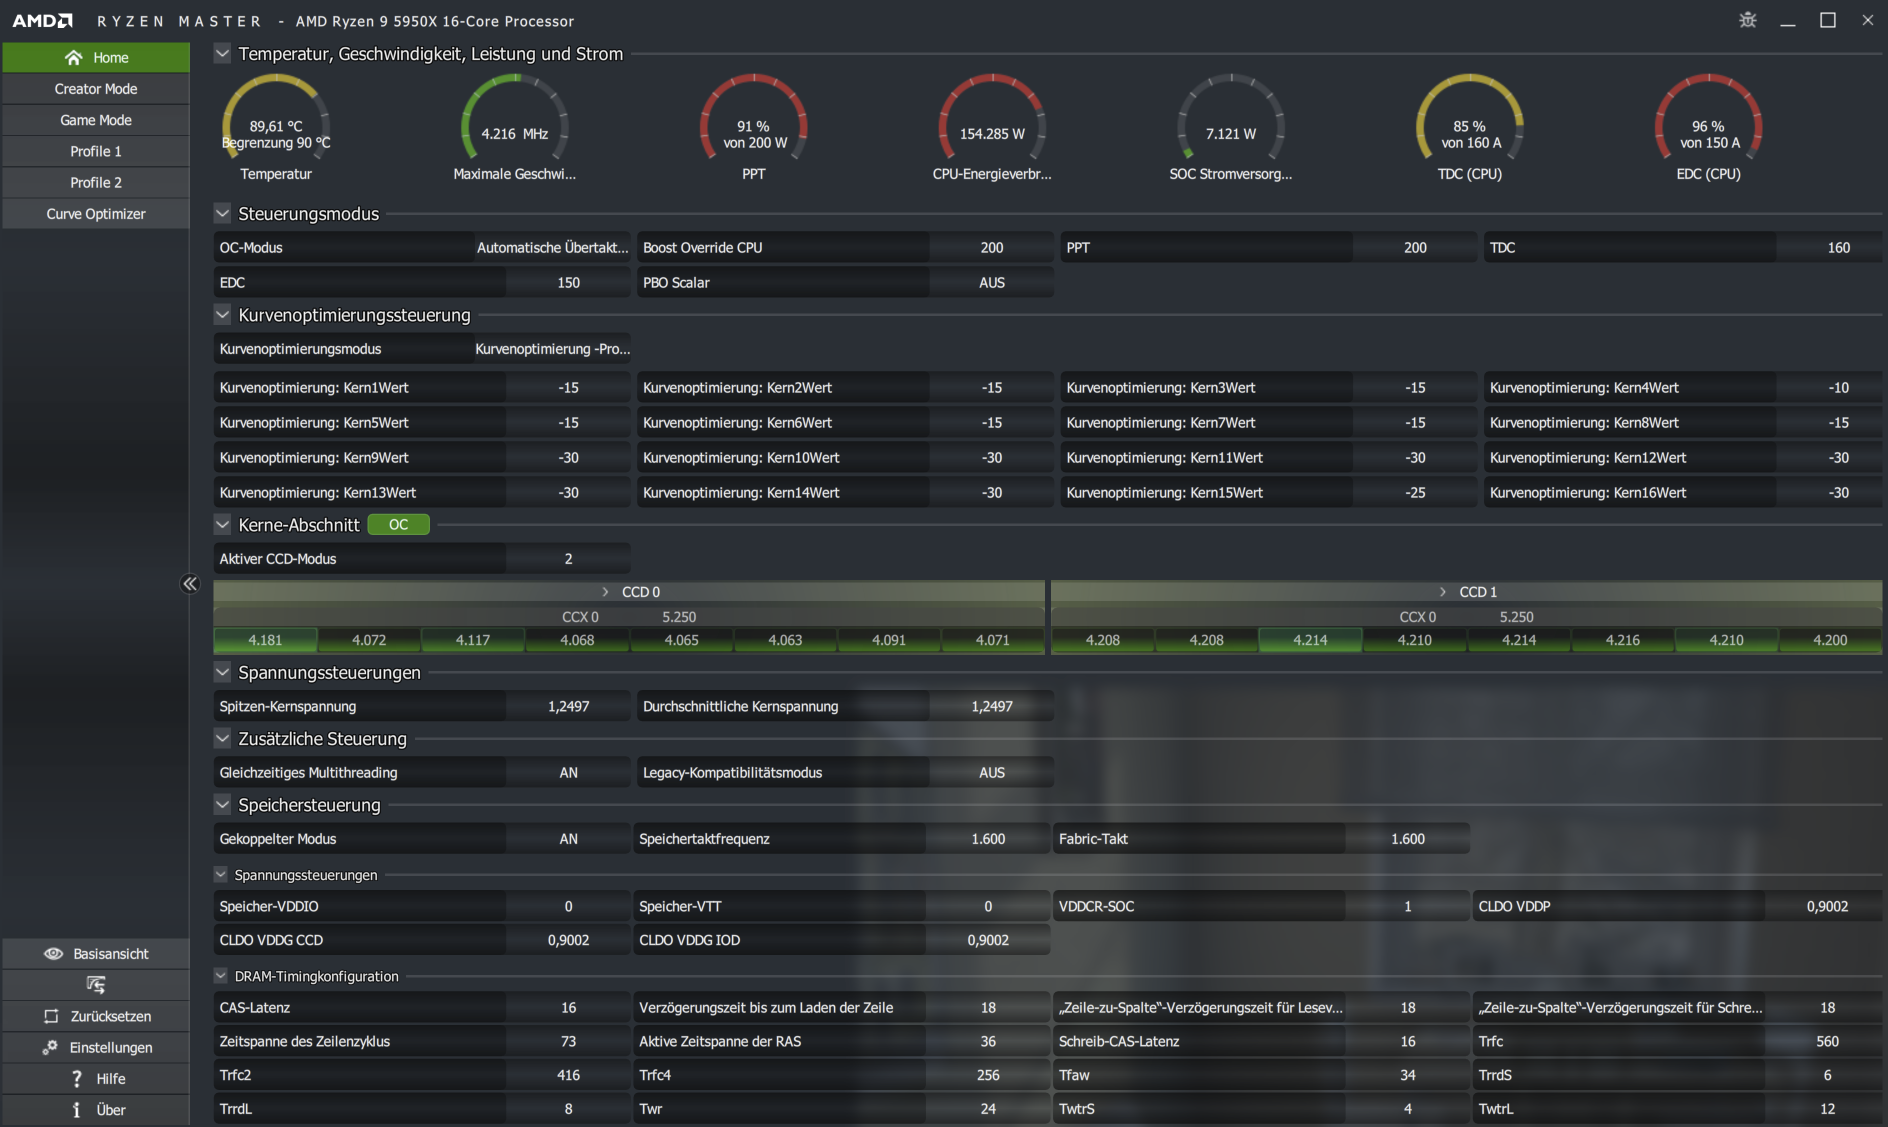This screenshot has height=1127, width=1888.
Task: Switch to Game Mode
Action: tap(96, 120)
